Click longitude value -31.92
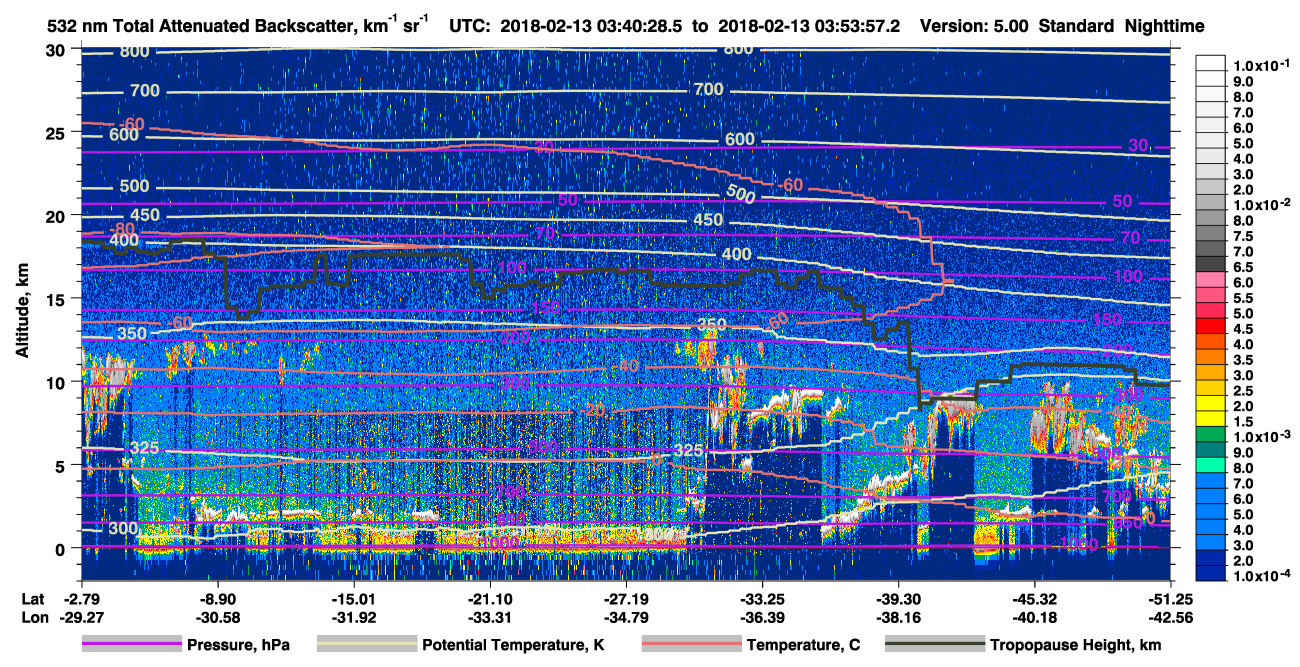Viewport: 1300px width, 667px height. (x=354, y=616)
